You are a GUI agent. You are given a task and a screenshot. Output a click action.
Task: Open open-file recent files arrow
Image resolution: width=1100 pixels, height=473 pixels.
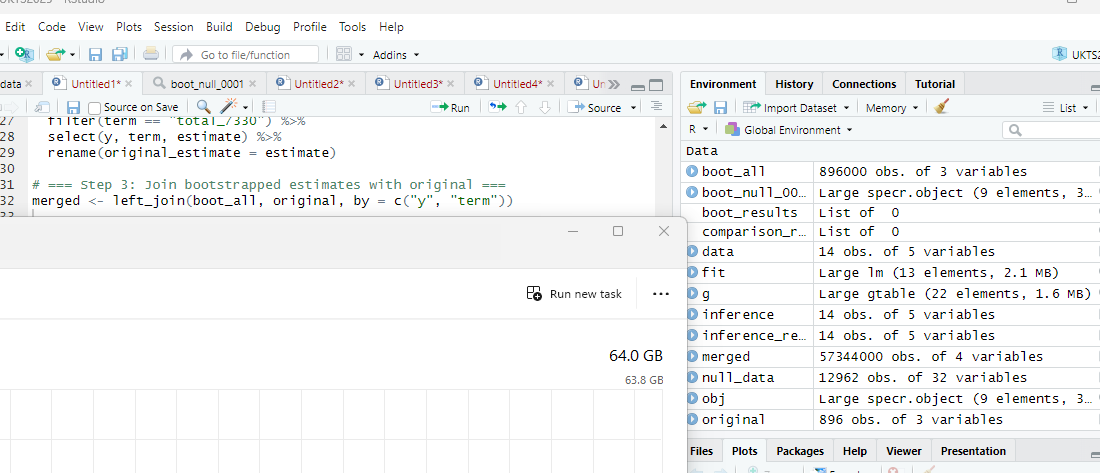(x=72, y=54)
